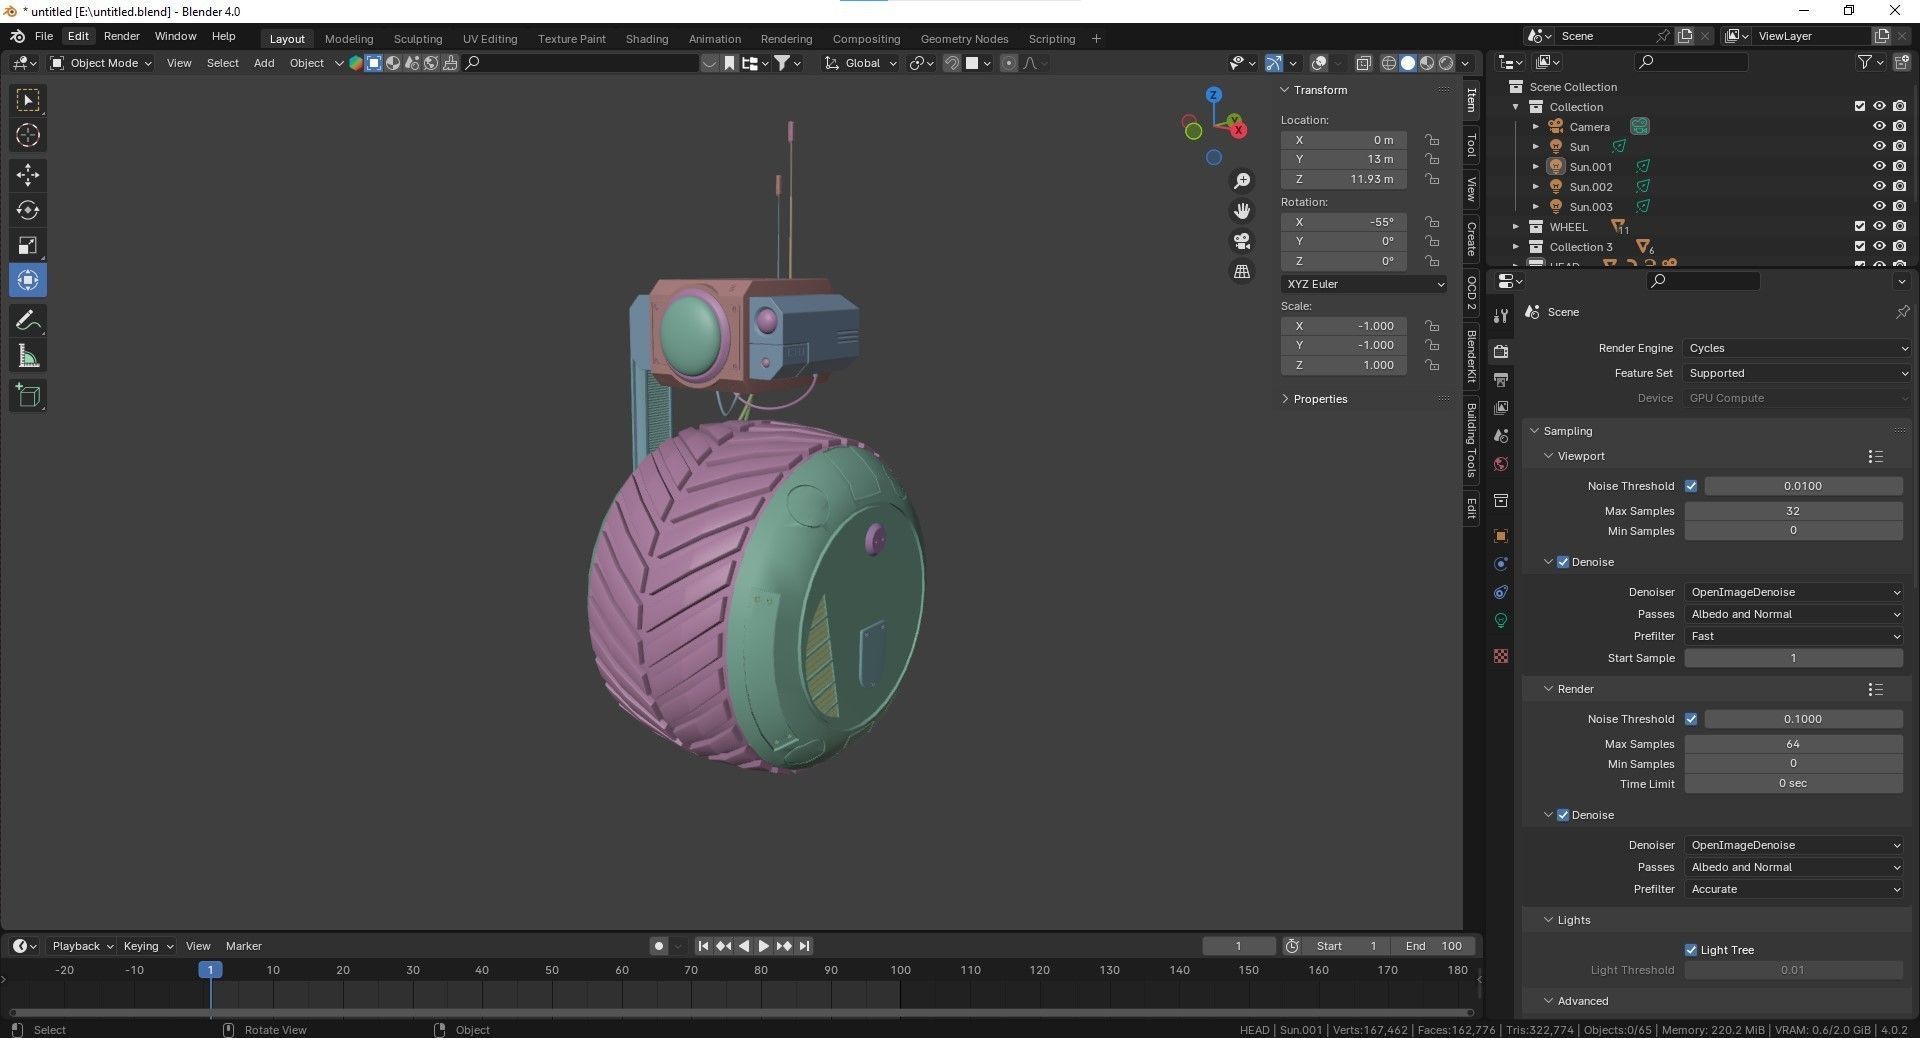
Task: Open the Object Mode dropdown
Action: 101,63
